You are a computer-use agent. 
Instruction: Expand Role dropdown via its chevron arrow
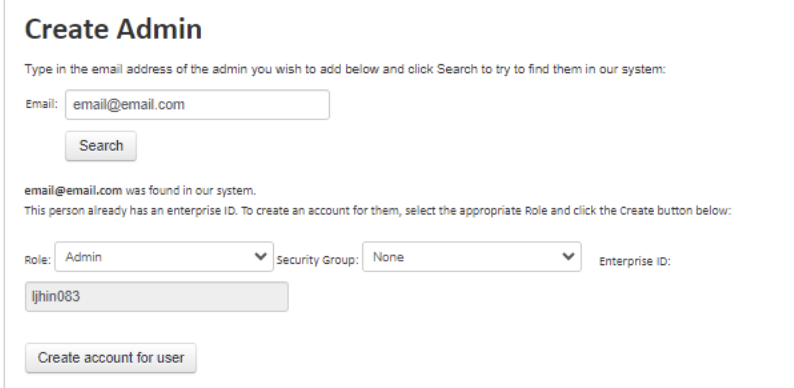[261, 256]
